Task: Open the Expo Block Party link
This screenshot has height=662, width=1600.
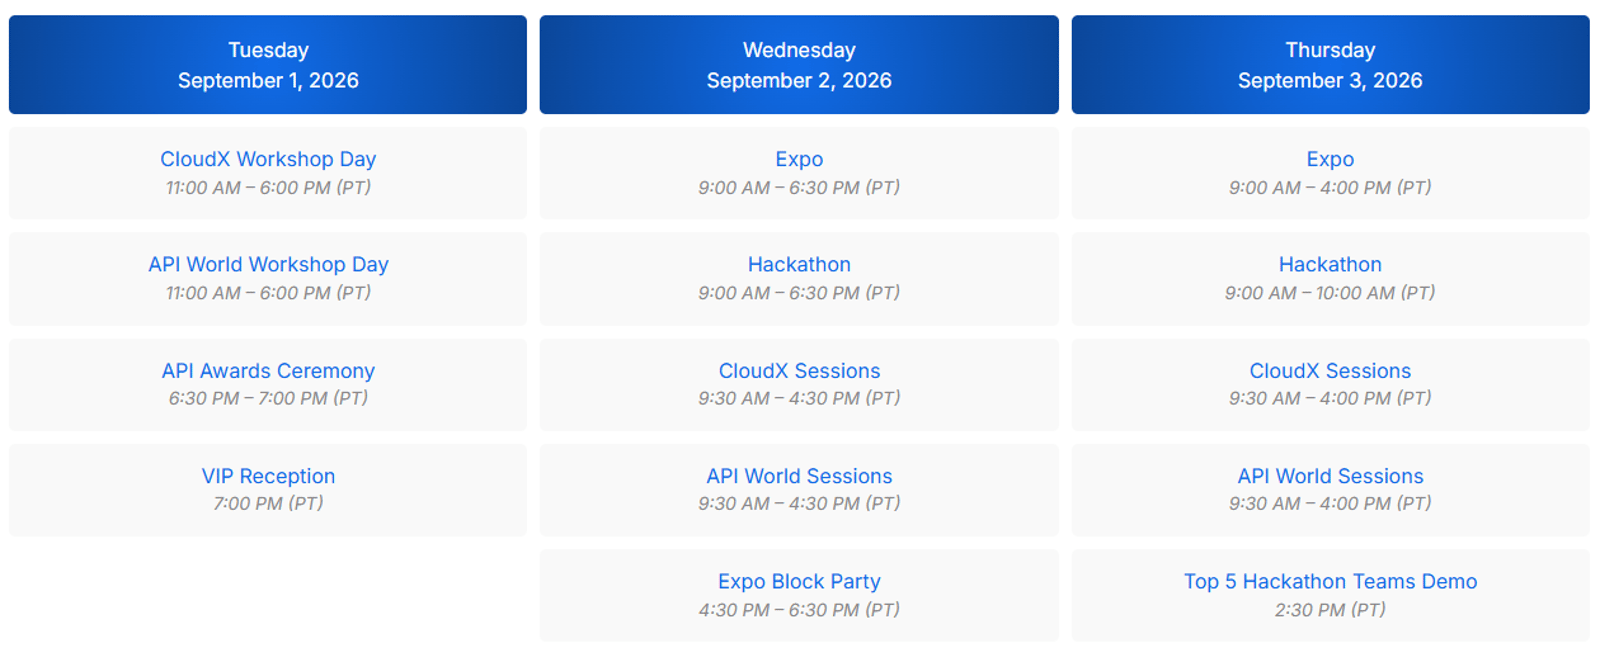Action: (799, 581)
